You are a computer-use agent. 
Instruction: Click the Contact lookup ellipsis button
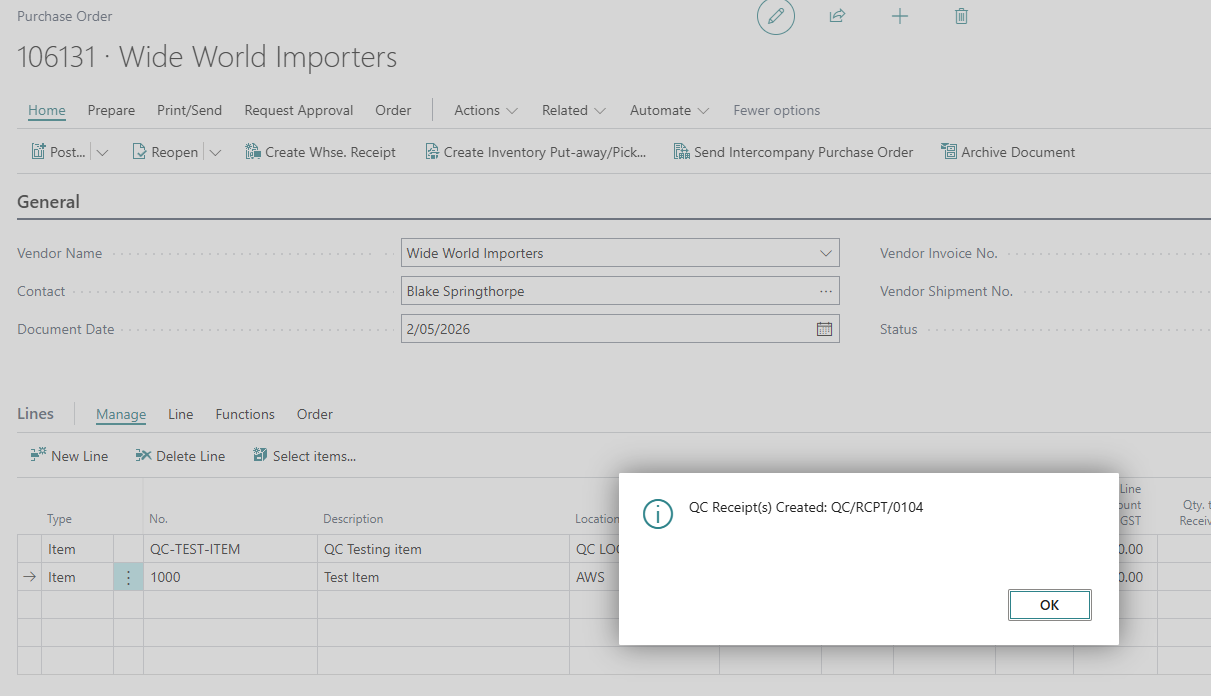pos(825,291)
